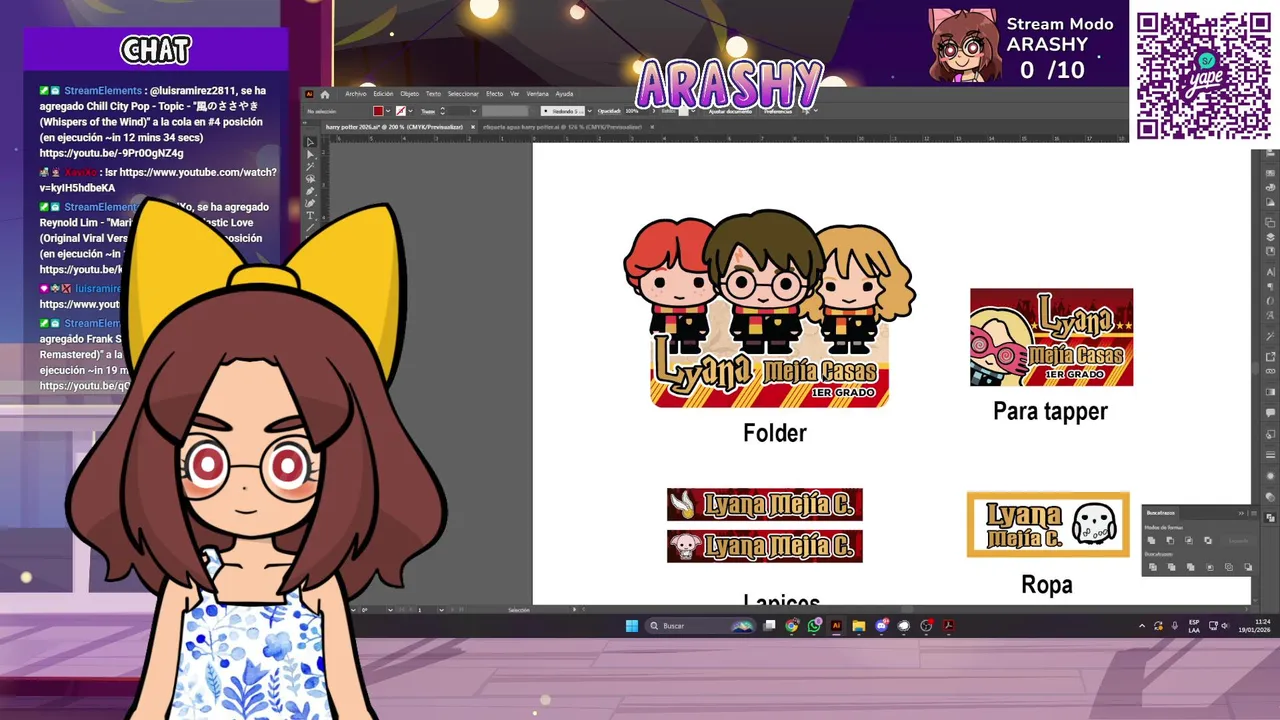
Task: Click the taskbar Buscar search box
Action: coord(700,626)
